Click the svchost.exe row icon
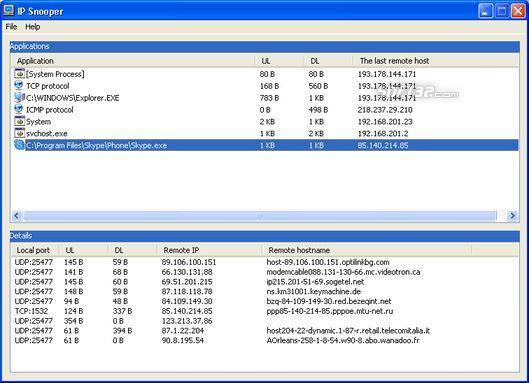Image resolution: width=529 pixels, height=383 pixels. pos(20,133)
